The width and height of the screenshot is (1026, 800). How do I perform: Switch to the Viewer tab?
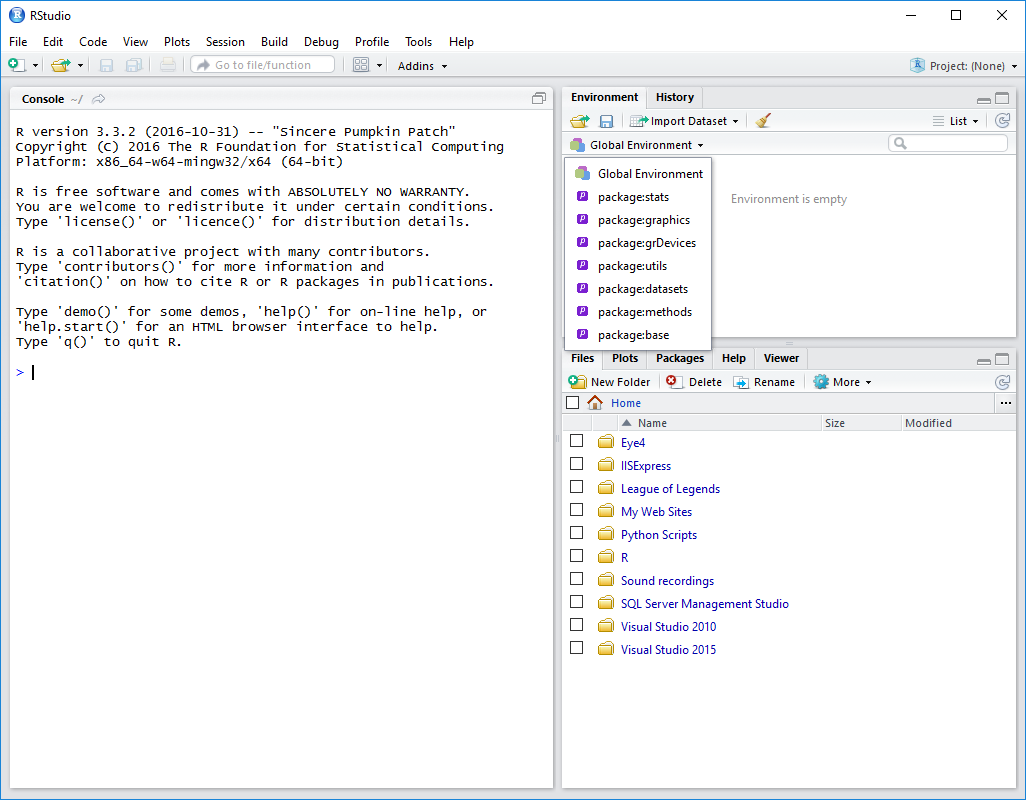coord(781,358)
